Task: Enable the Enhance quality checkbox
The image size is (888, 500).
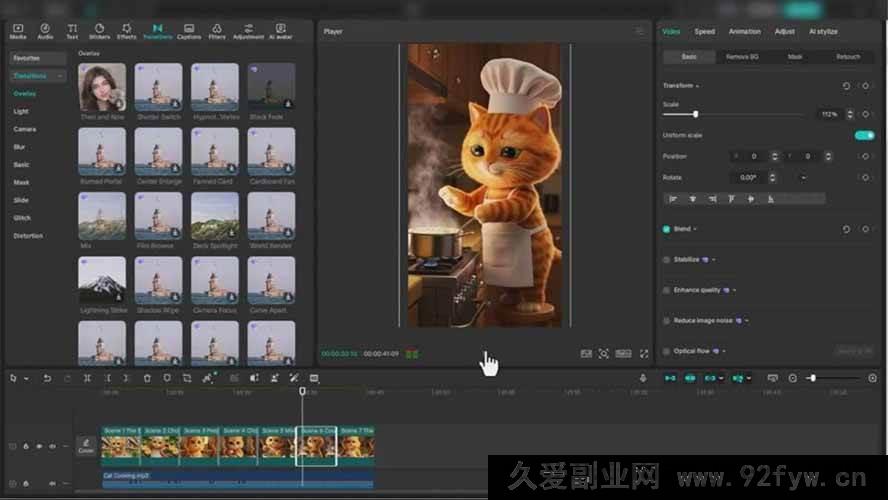Action: tap(667, 290)
